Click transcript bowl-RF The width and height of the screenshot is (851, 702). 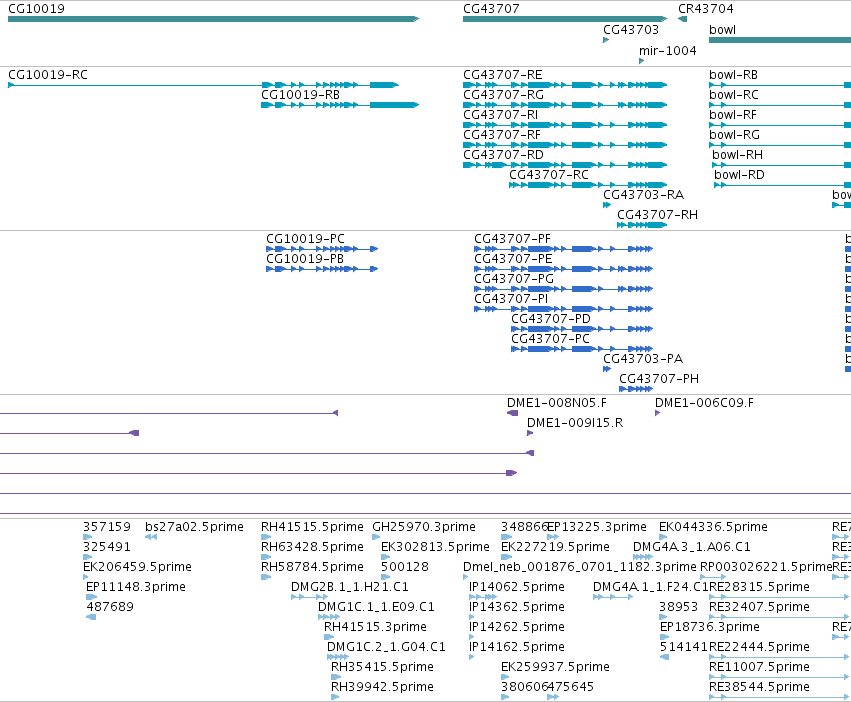click(780, 125)
